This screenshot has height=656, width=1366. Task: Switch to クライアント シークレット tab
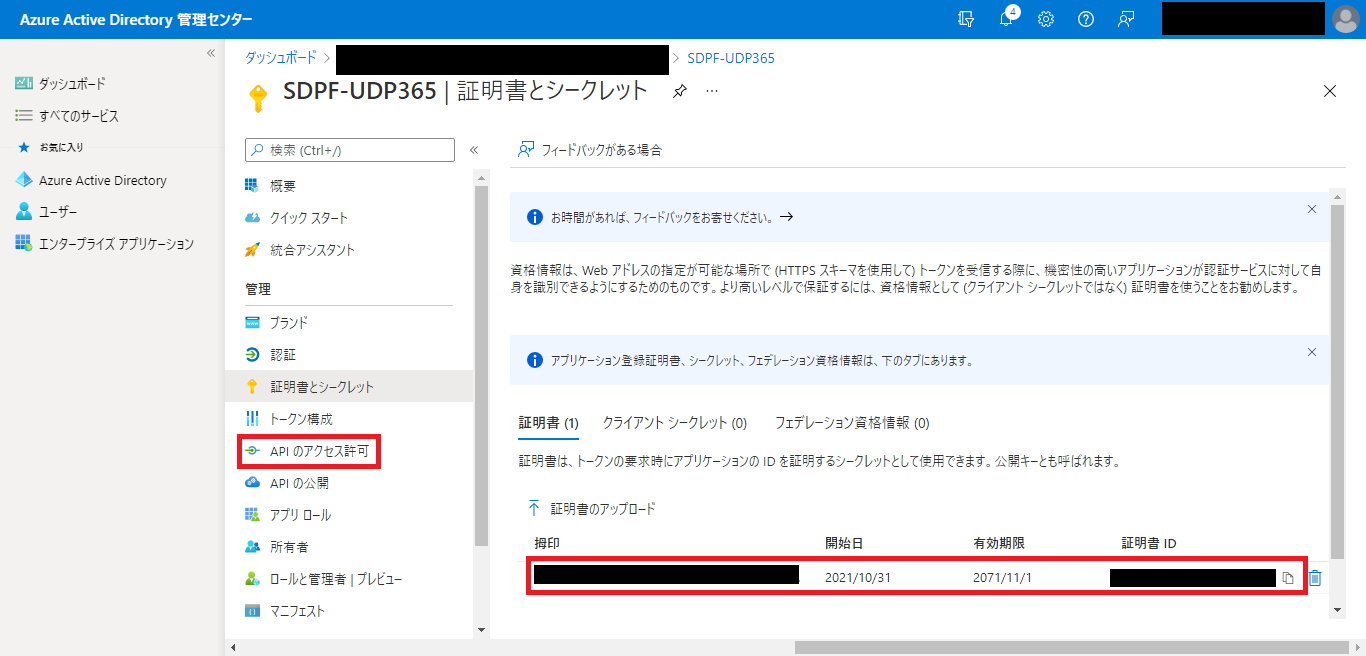(674, 423)
